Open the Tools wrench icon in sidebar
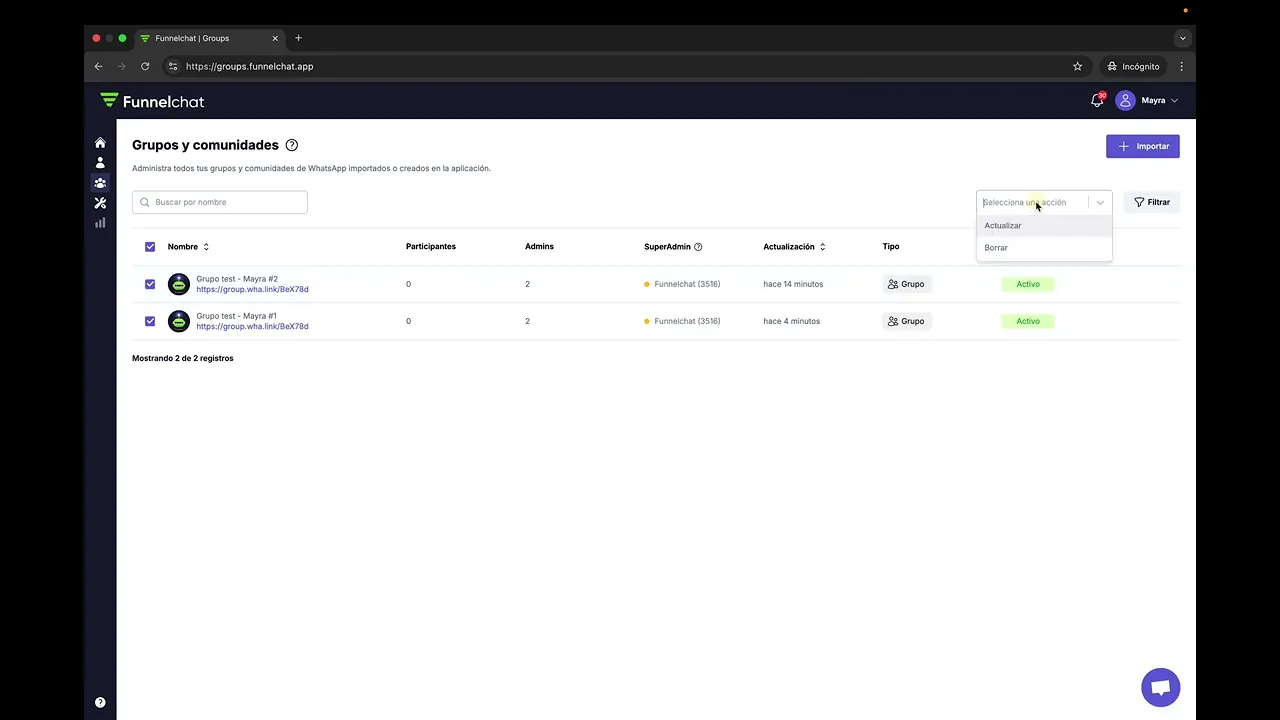The height and width of the screenshot is (720, 1280). [x=100, y=203]
